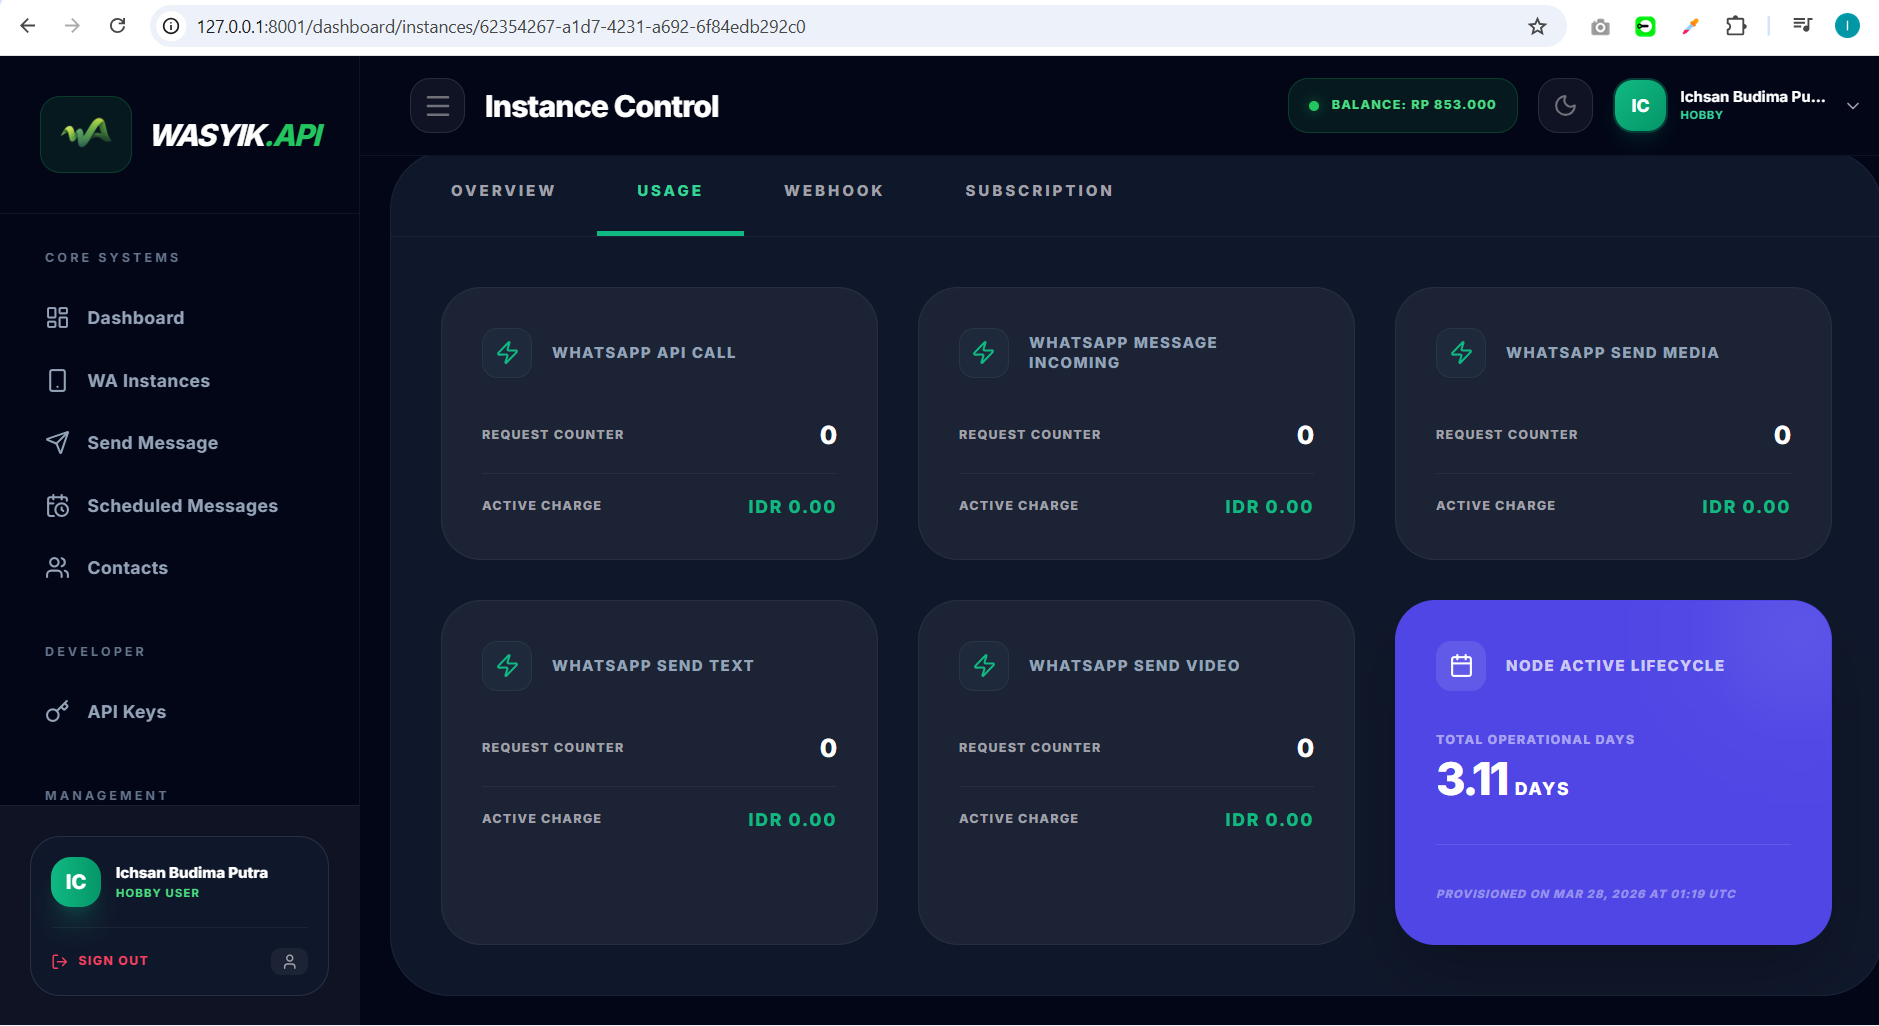
Task: Open the Subscription tab
Action: (1038, 191)
